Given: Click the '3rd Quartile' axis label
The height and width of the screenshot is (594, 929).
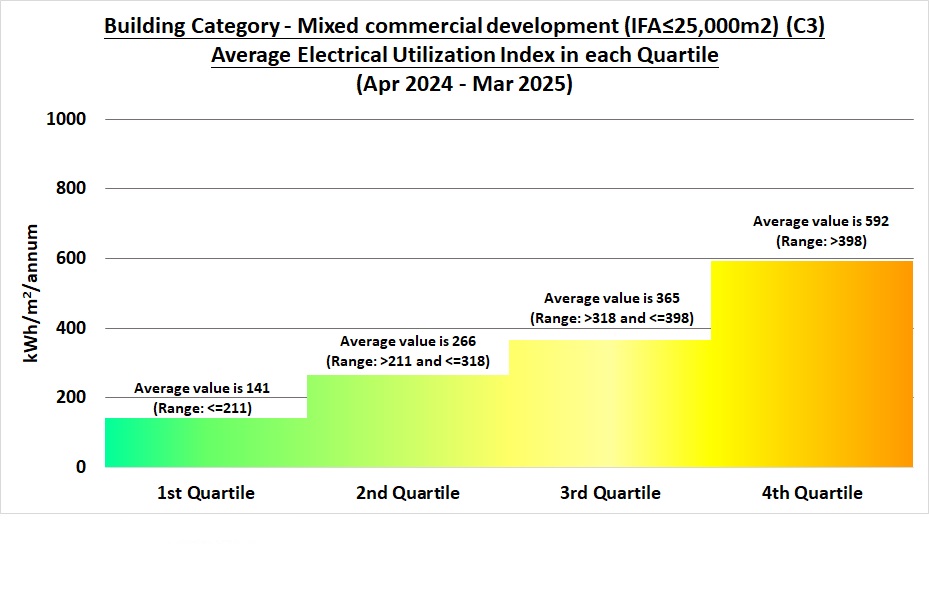Looking at the screenshot, I should 610,492.
